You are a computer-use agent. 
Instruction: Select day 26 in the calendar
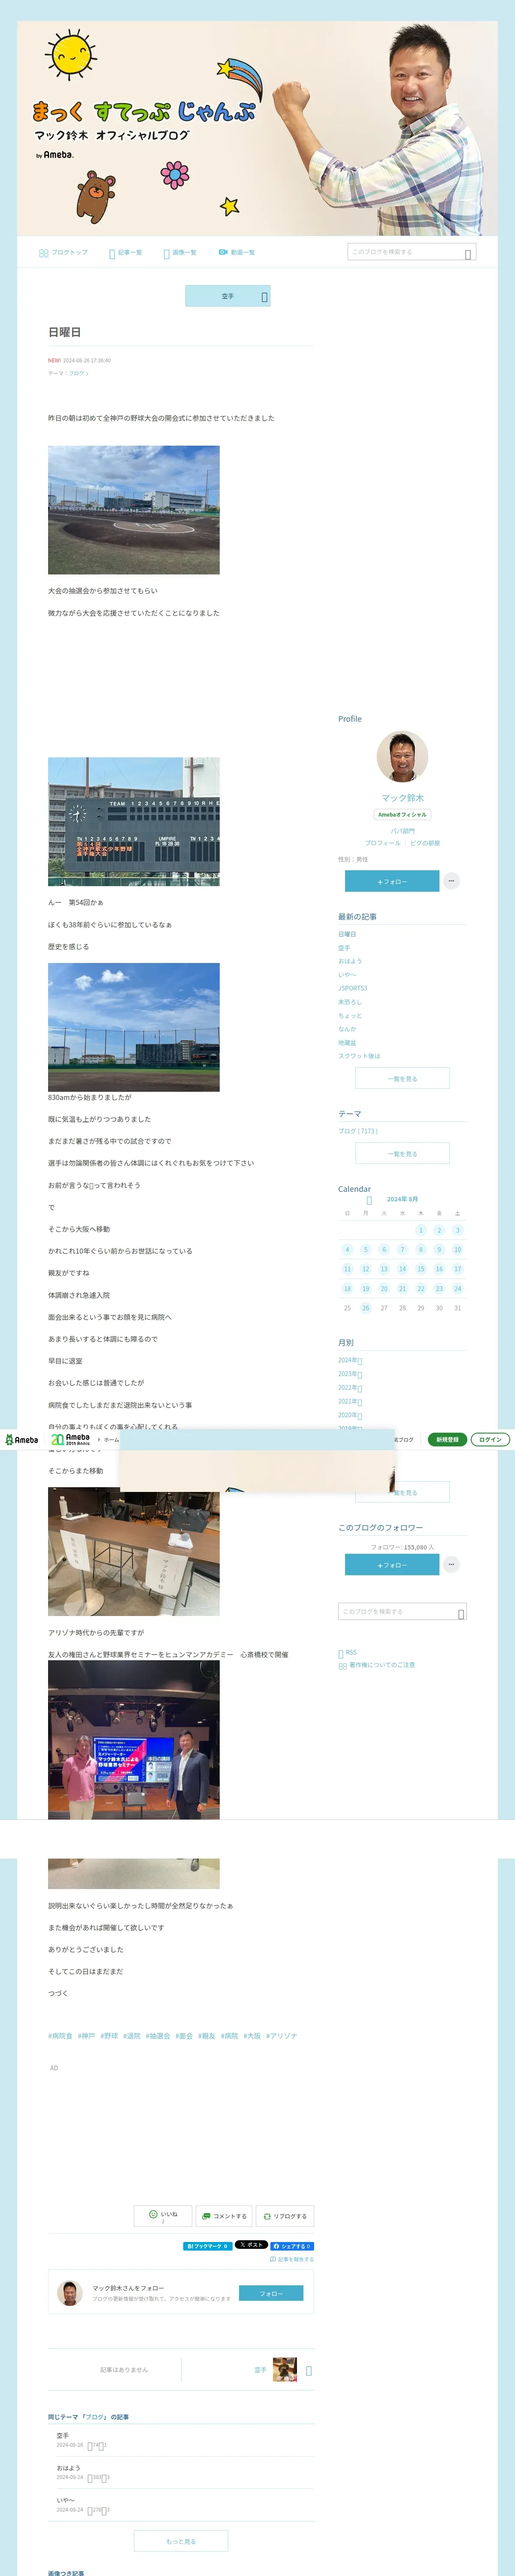tap(366, 1308)
